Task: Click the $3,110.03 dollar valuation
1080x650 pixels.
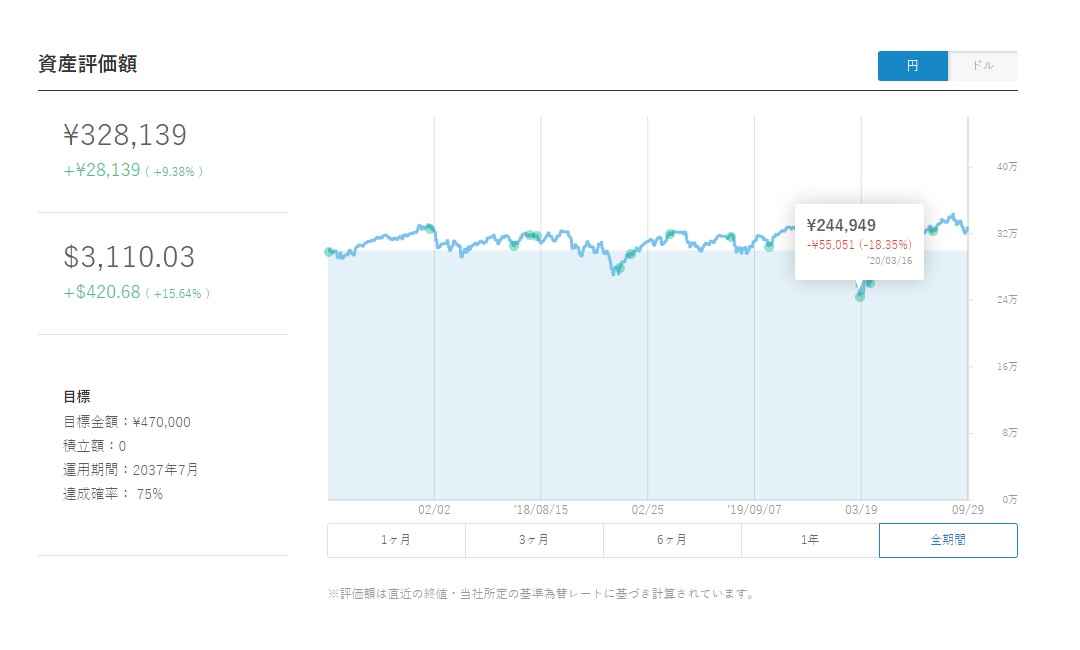Action: tap(129, 257)
